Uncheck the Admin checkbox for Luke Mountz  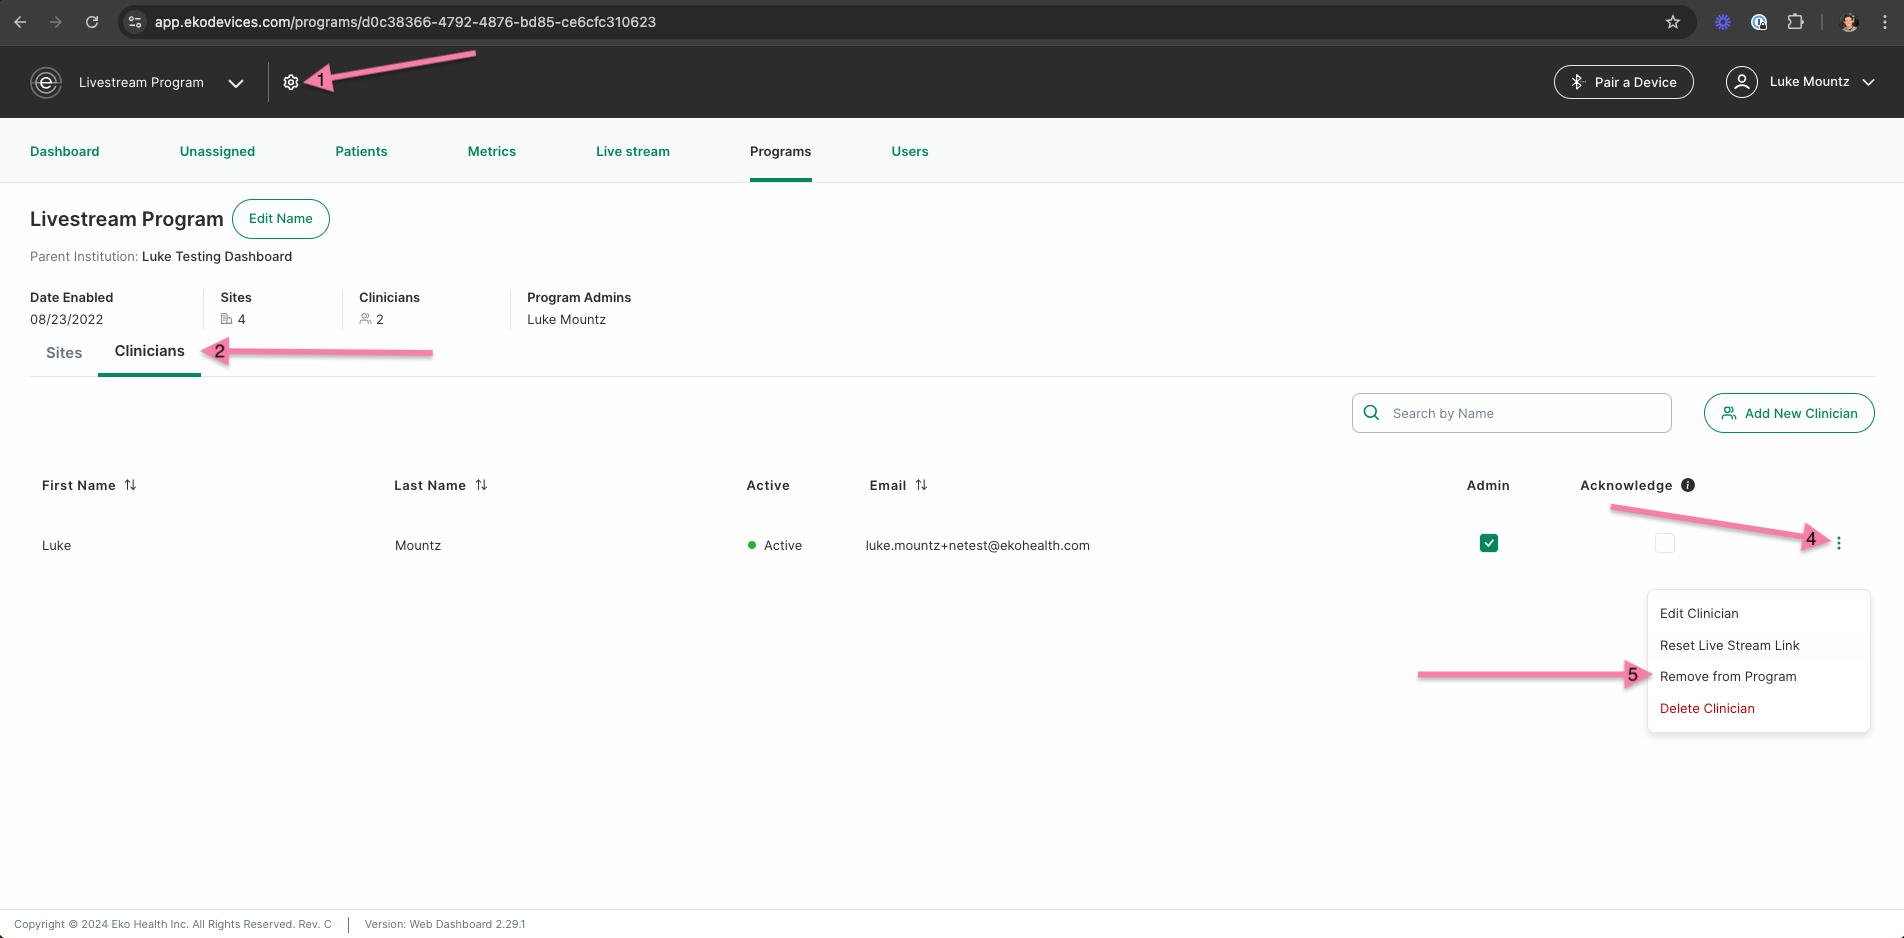click(1489, 543)
